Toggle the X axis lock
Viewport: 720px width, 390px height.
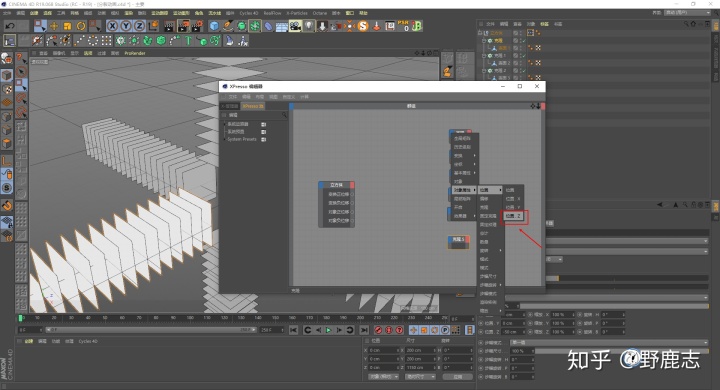(x=112, y=26)
